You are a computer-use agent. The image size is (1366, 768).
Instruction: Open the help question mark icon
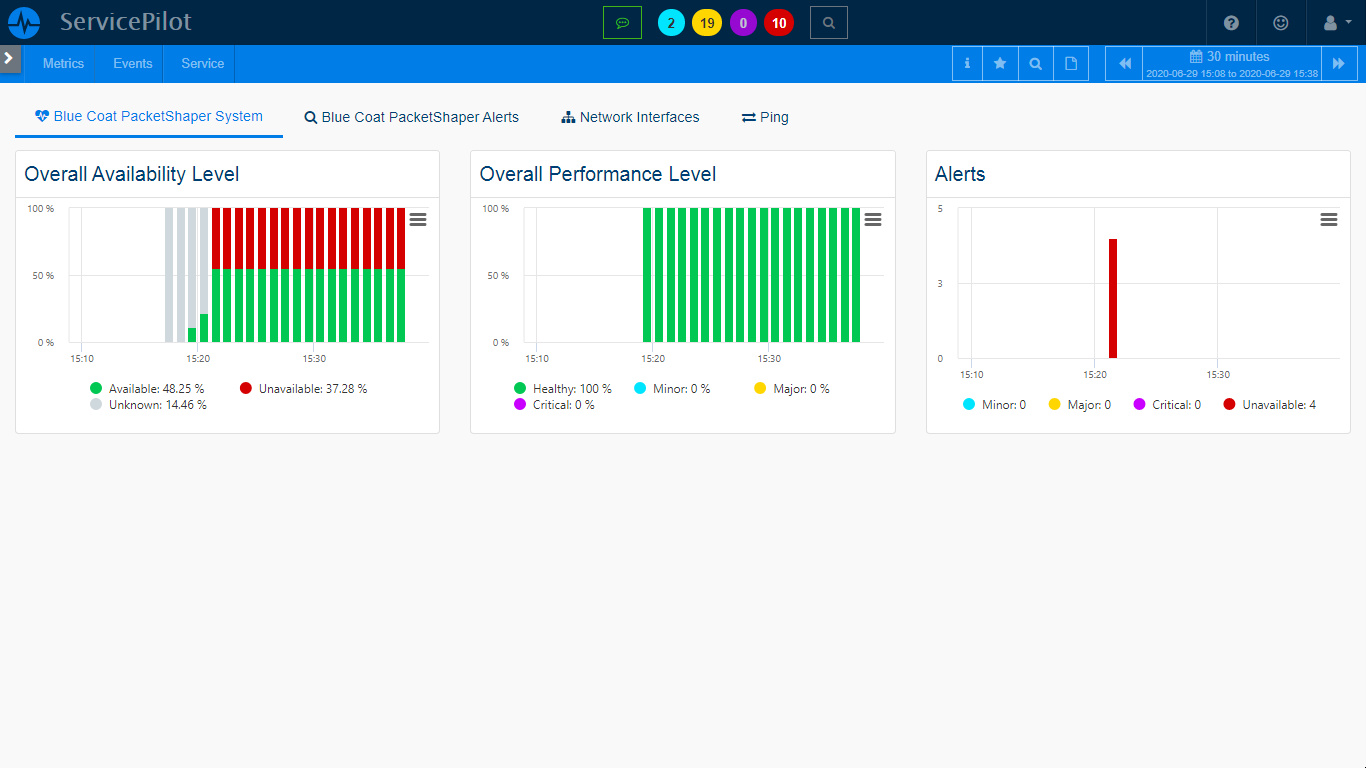click(1231, 23)
